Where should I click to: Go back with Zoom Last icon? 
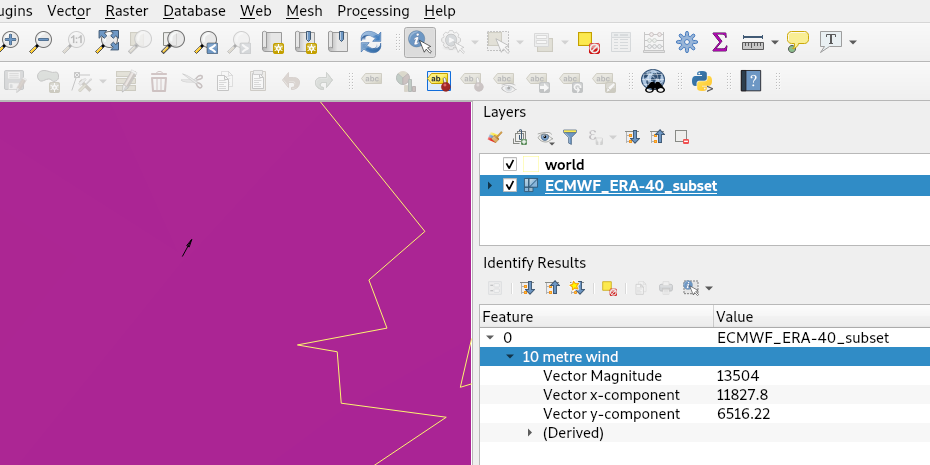208,42
